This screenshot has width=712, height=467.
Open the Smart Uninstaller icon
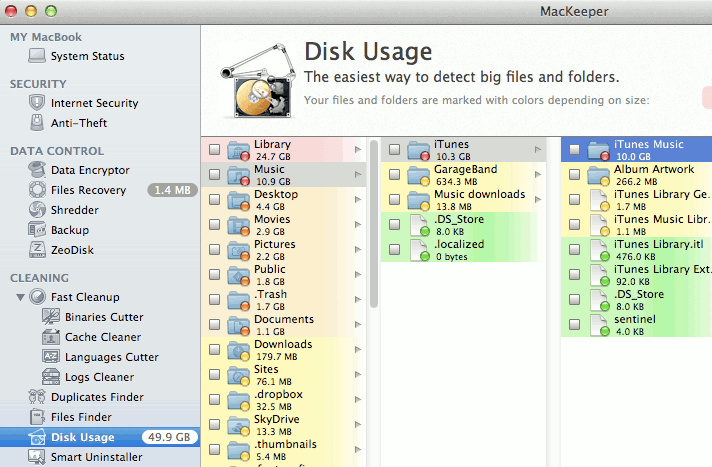coord(37,457)
